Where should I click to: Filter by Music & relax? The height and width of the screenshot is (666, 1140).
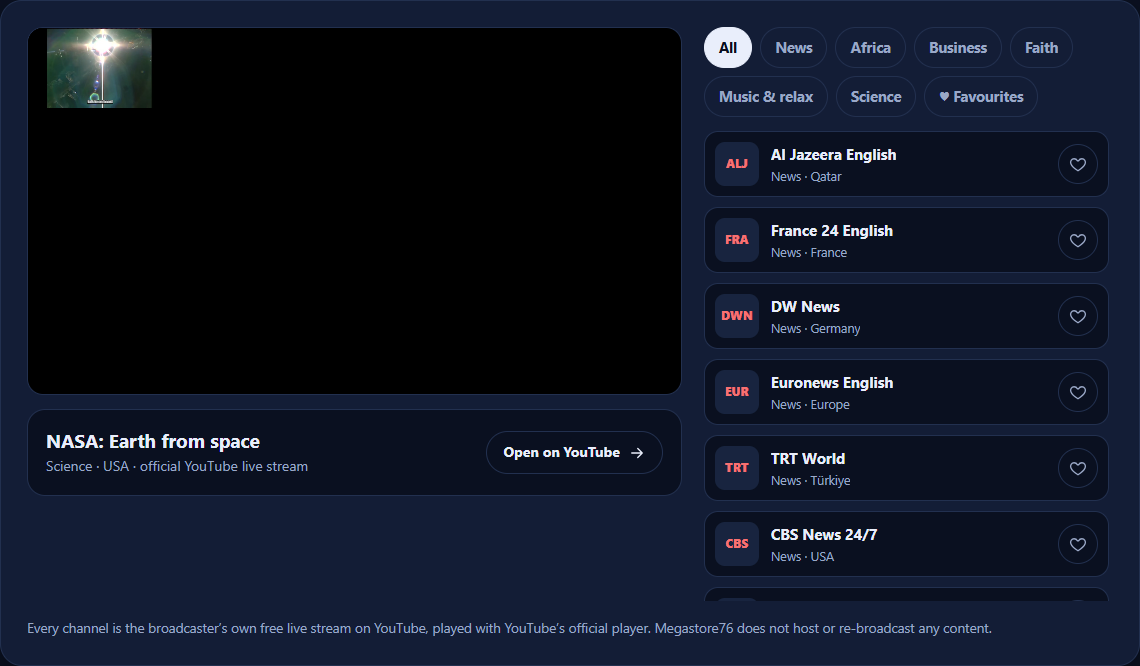[766, 97]
